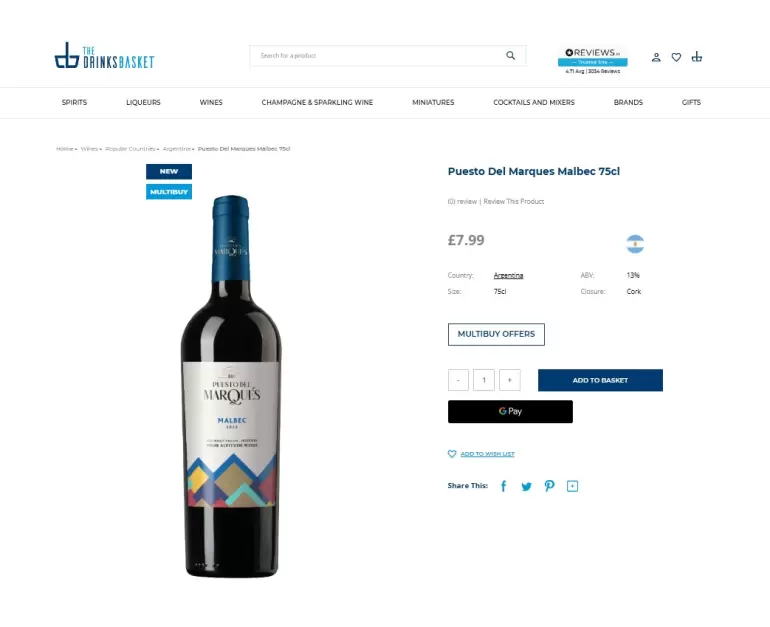Increase quantity with plus button
Viewport: 770px width, 627px height.
(510, 380)
